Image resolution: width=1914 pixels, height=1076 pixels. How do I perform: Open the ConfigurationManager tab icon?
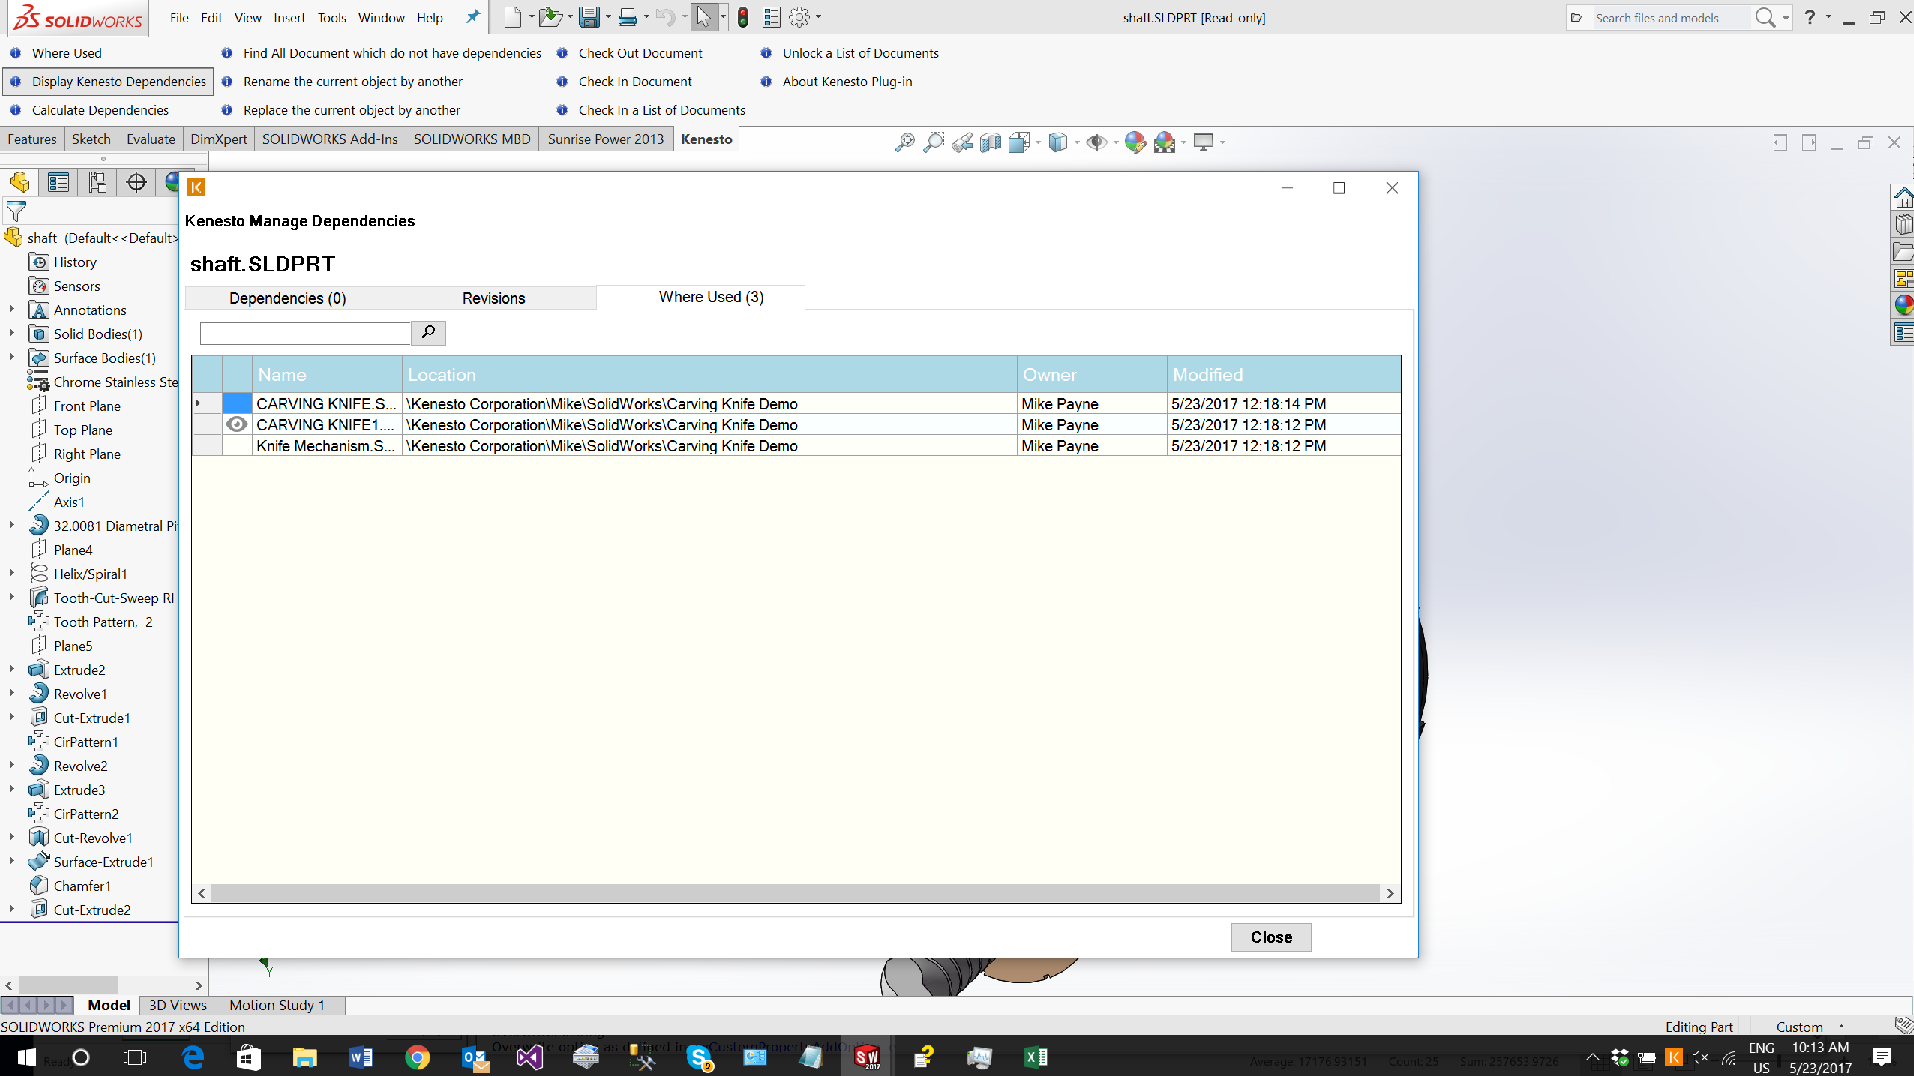[97, 182]
